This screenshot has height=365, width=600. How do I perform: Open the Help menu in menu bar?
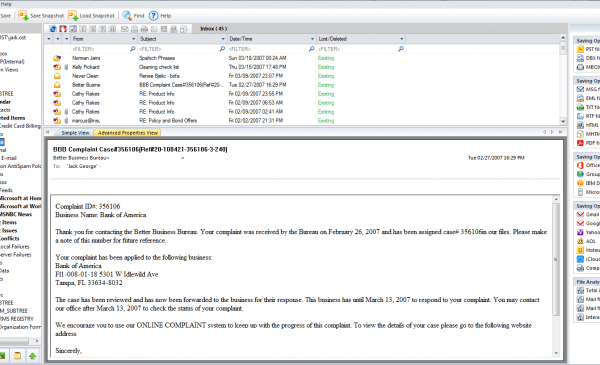pos(6,4)
